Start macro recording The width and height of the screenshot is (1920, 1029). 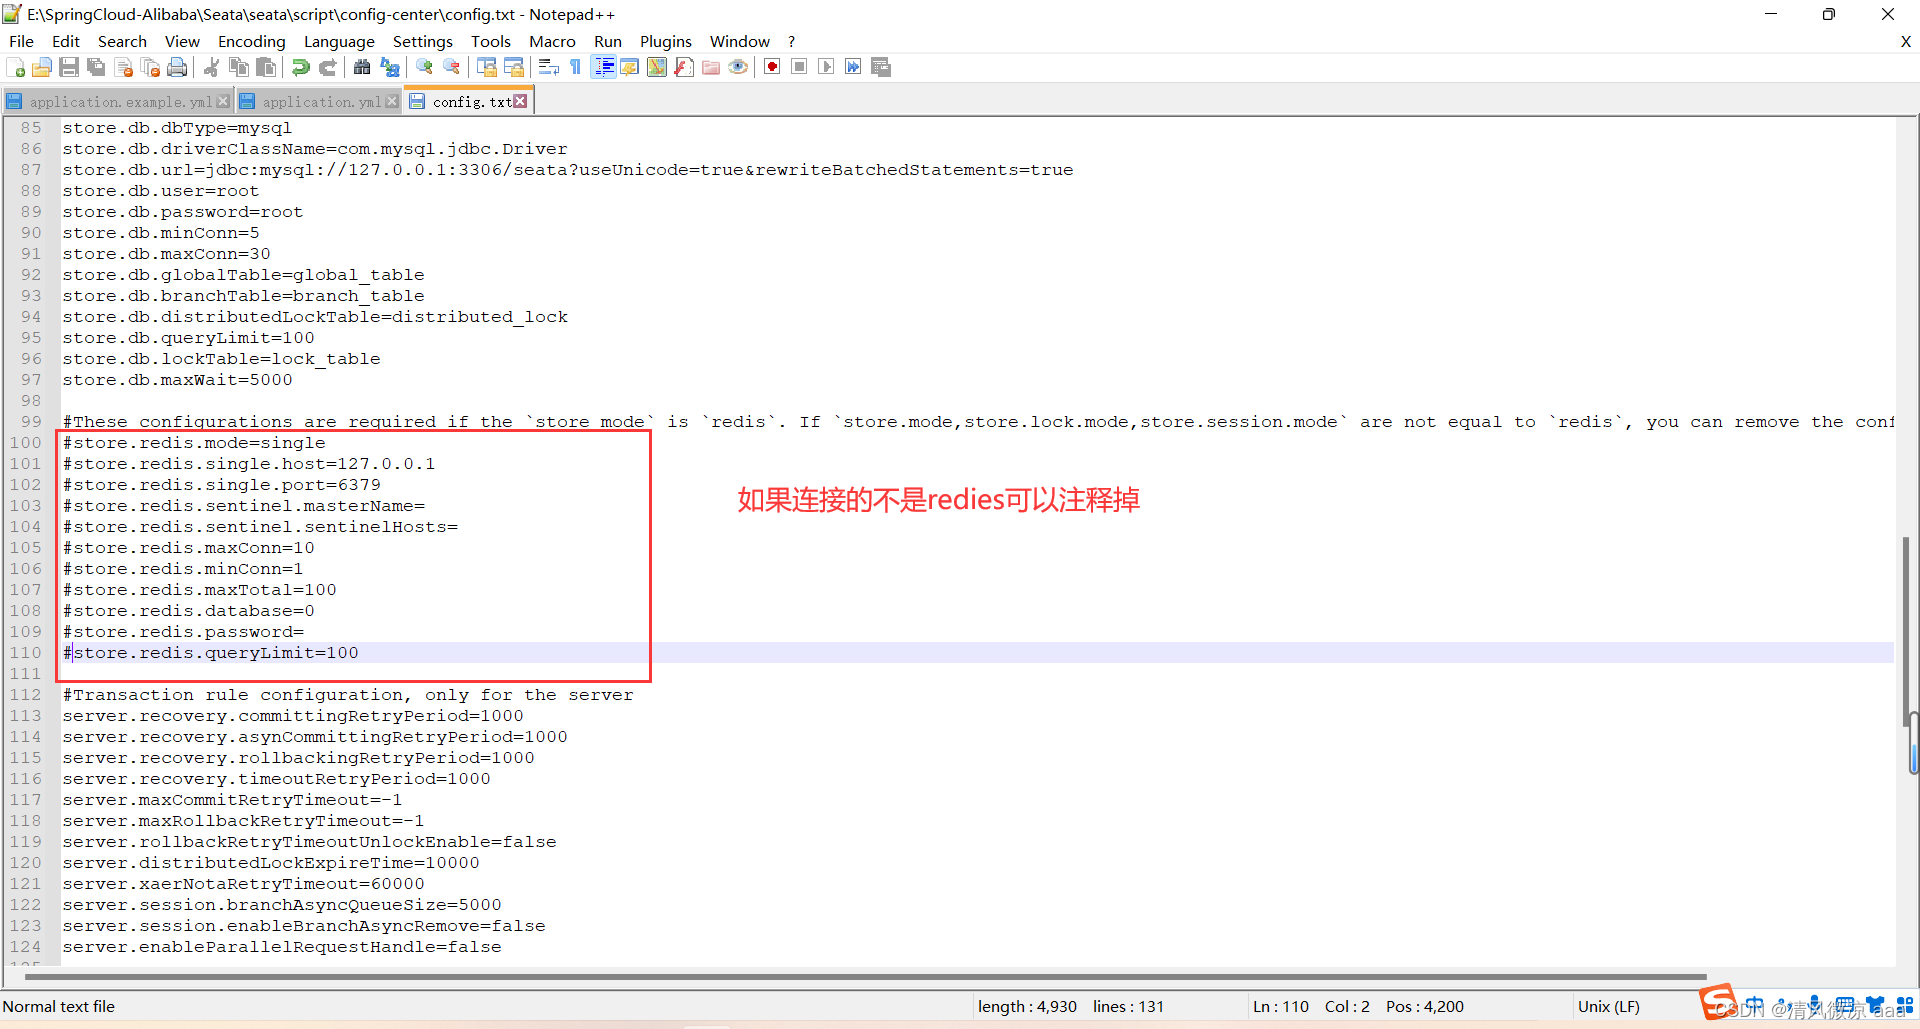click(772, 67)
